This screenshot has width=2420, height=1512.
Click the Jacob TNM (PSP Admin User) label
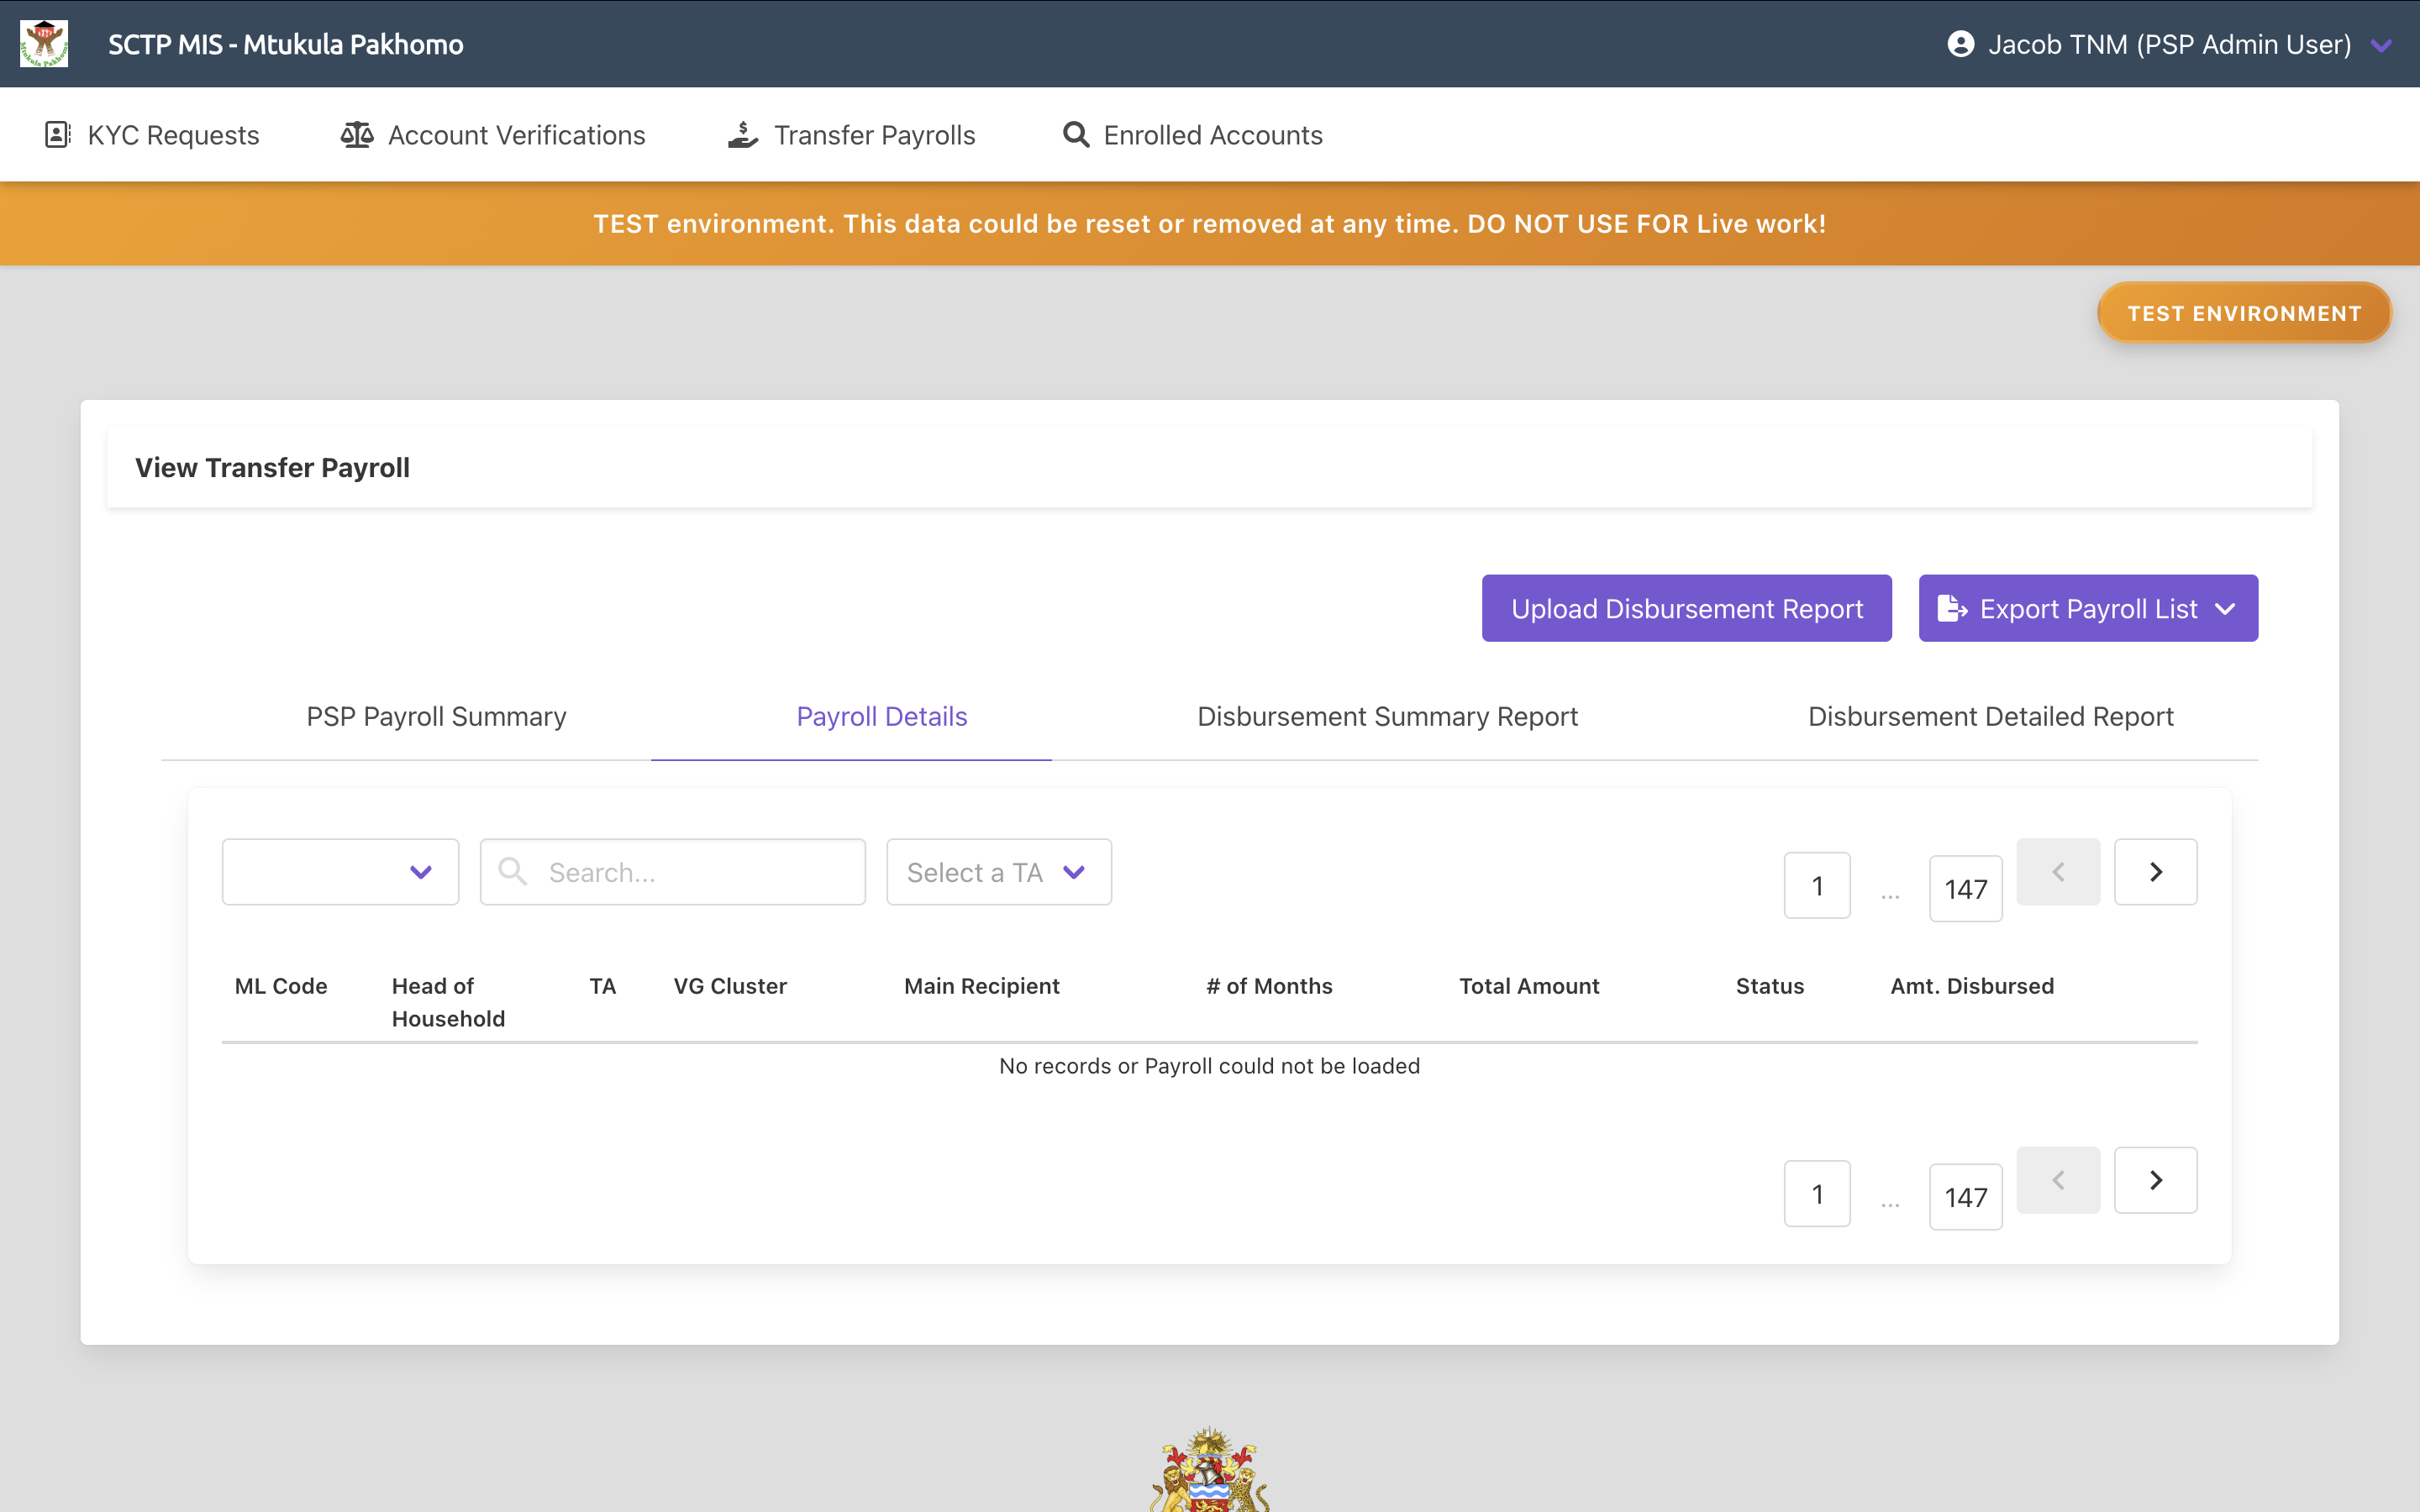pyautogui.click(x=2169, y=44)
